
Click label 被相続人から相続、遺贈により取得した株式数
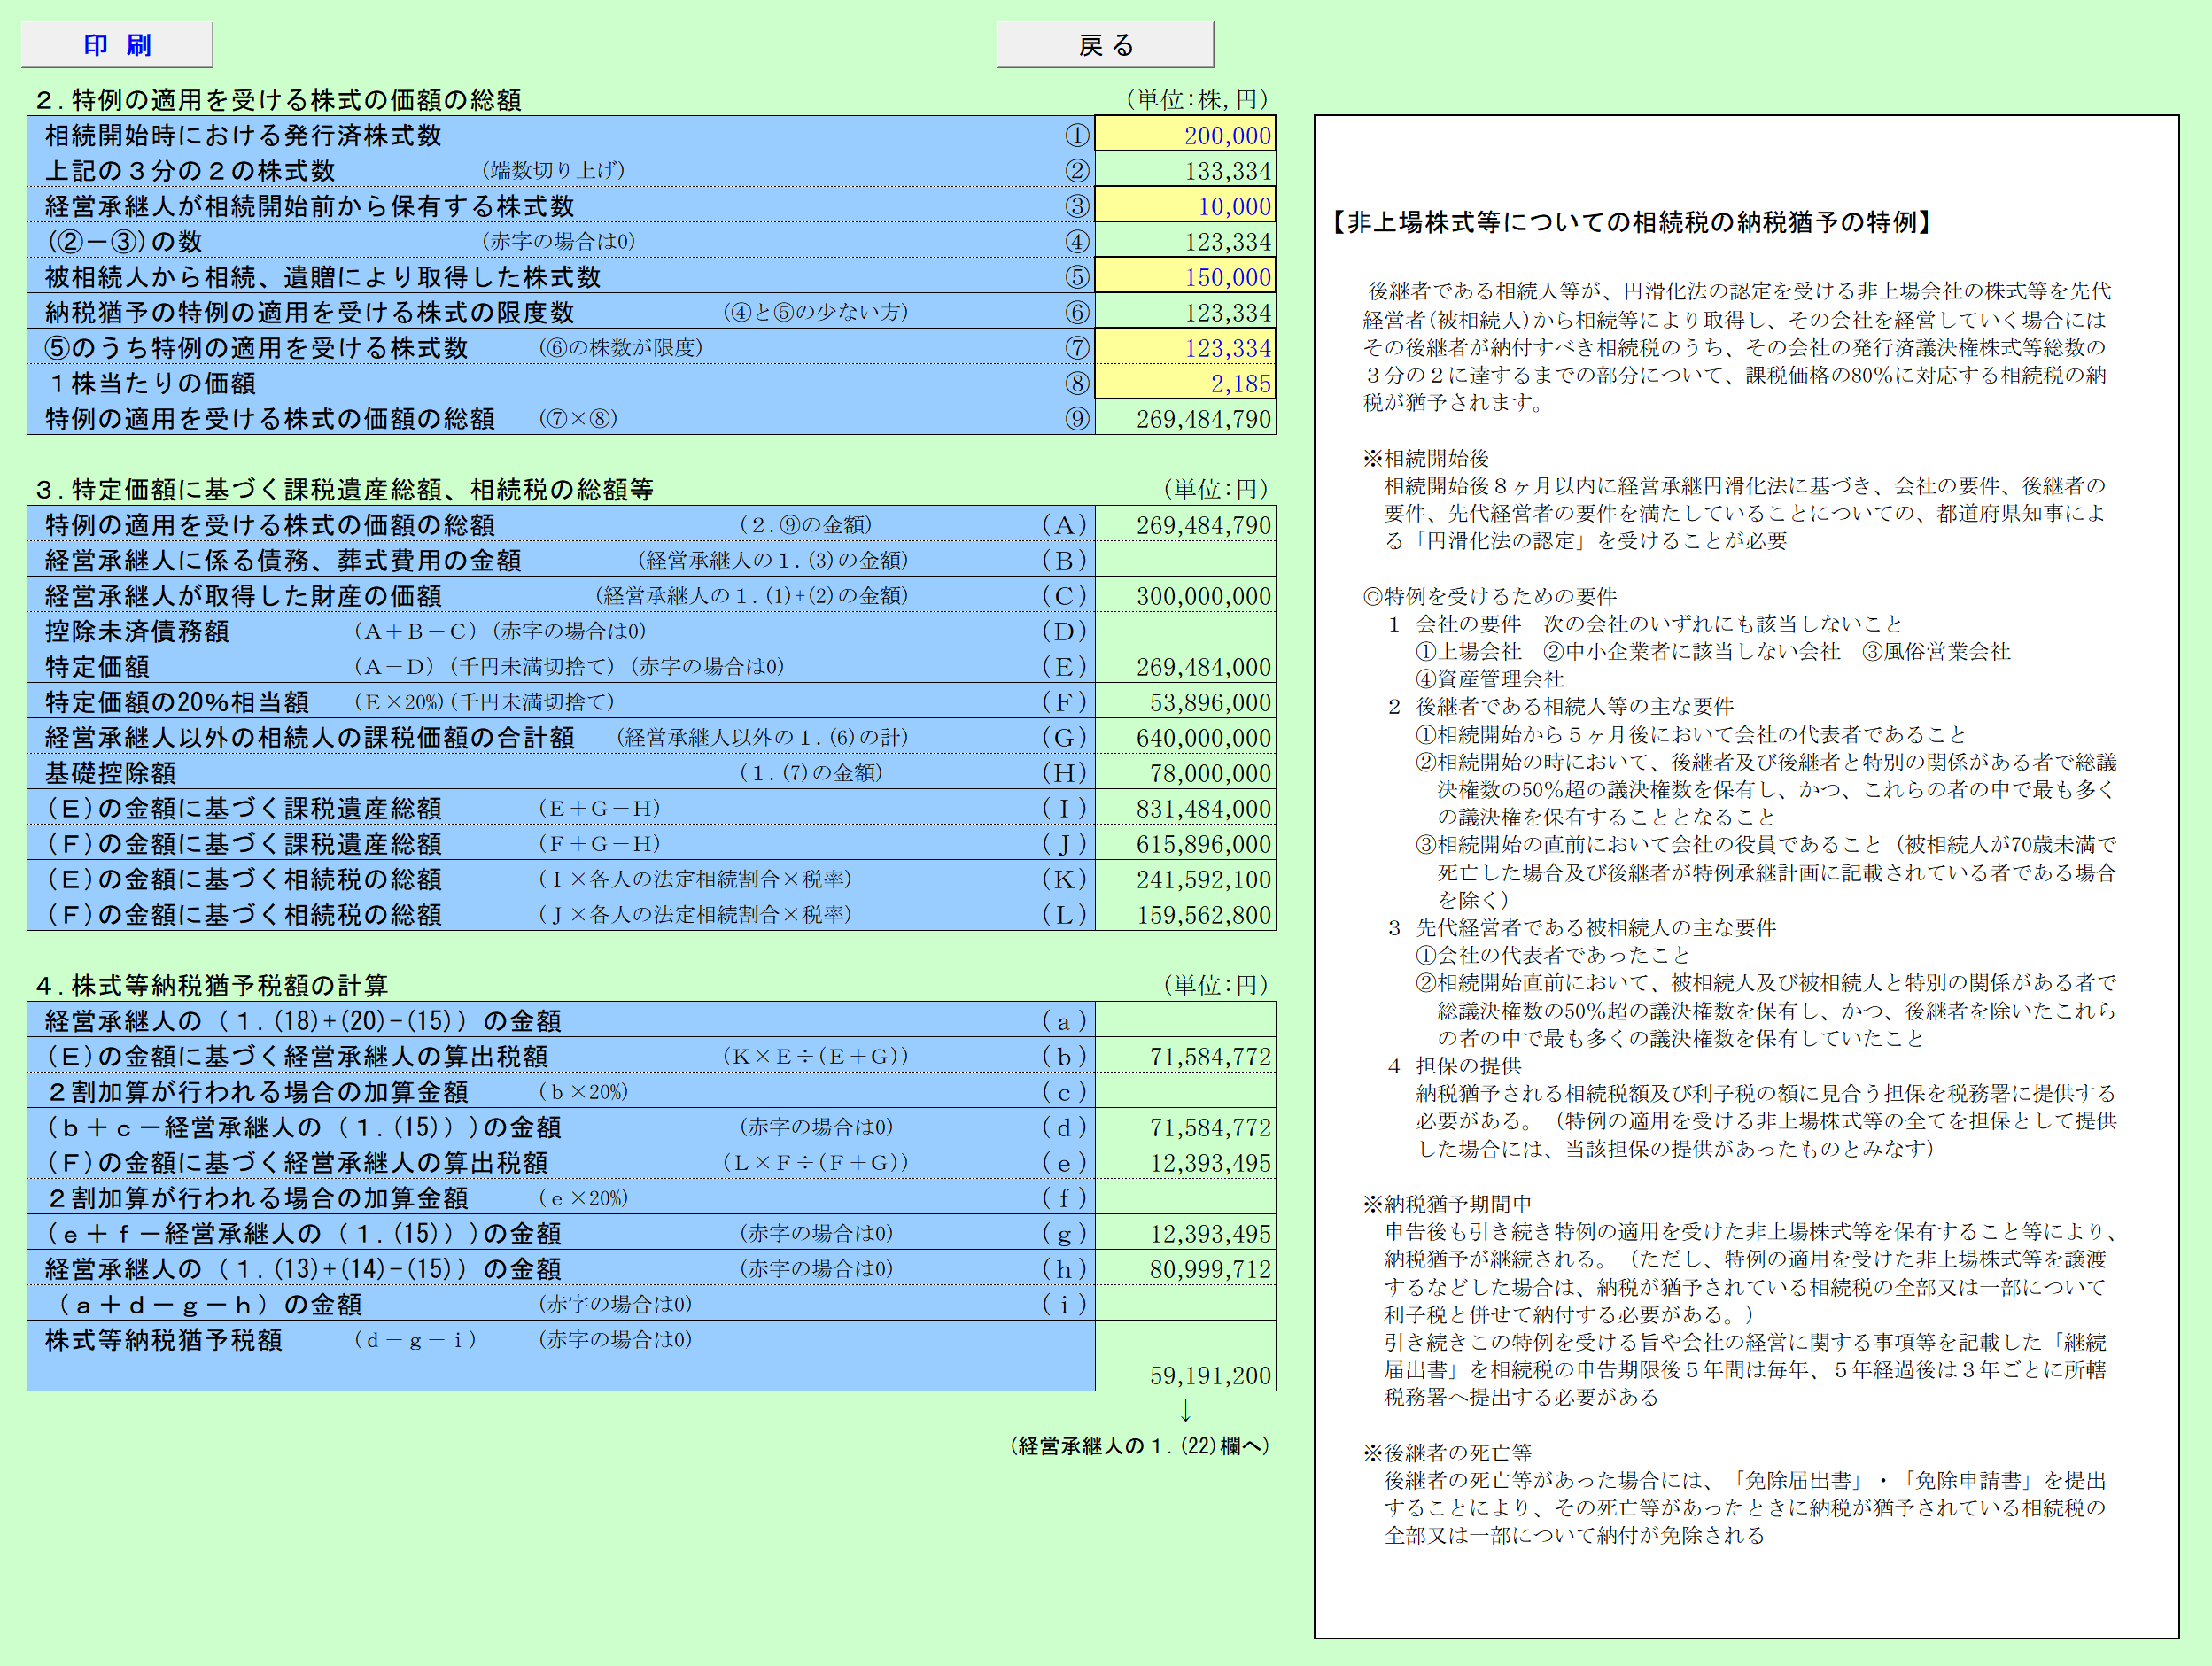[323, 277]
